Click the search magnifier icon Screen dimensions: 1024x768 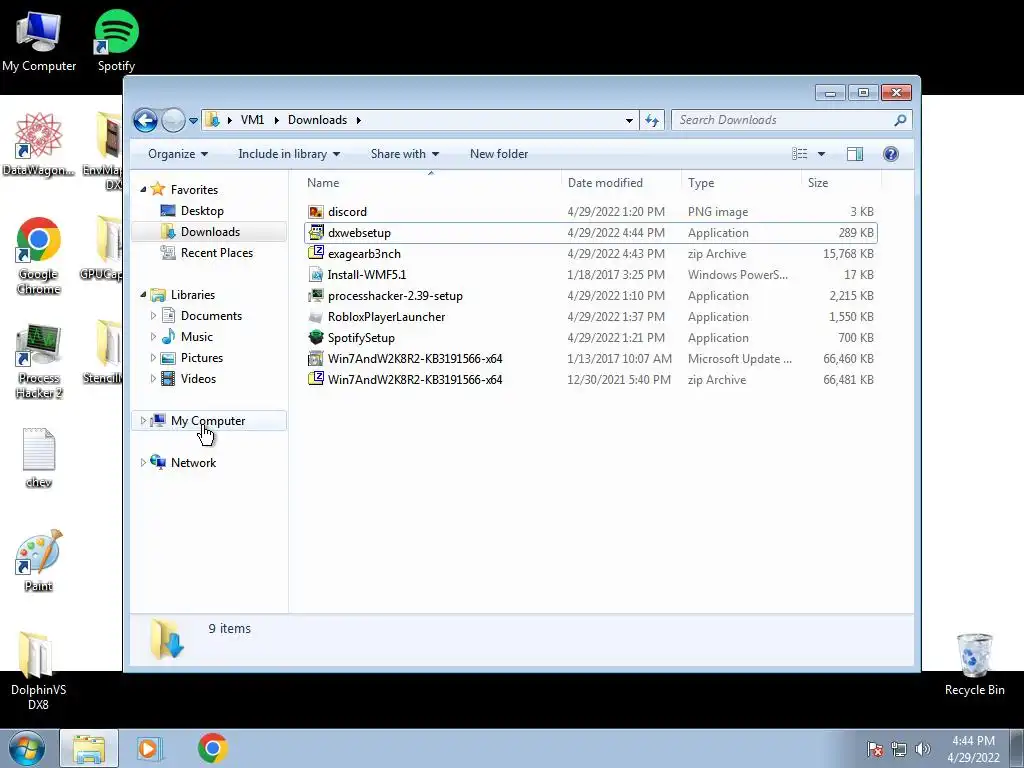(901, 120)
